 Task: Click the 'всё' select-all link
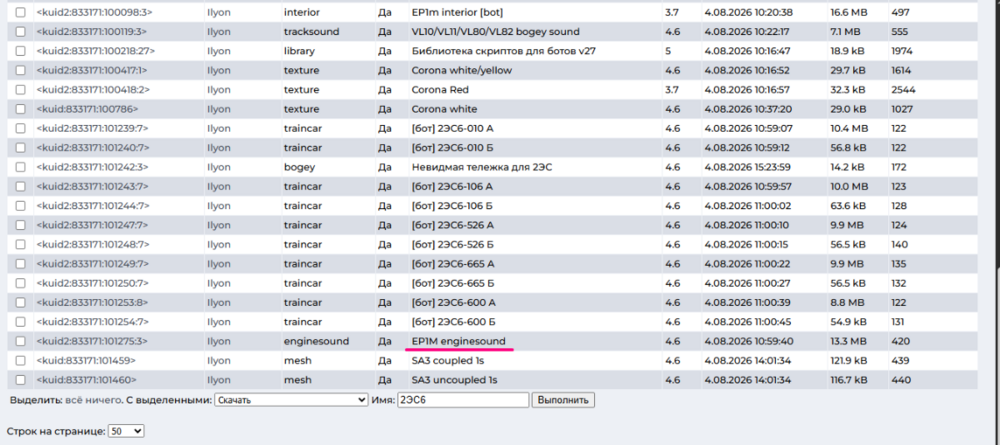click(75, 400)
